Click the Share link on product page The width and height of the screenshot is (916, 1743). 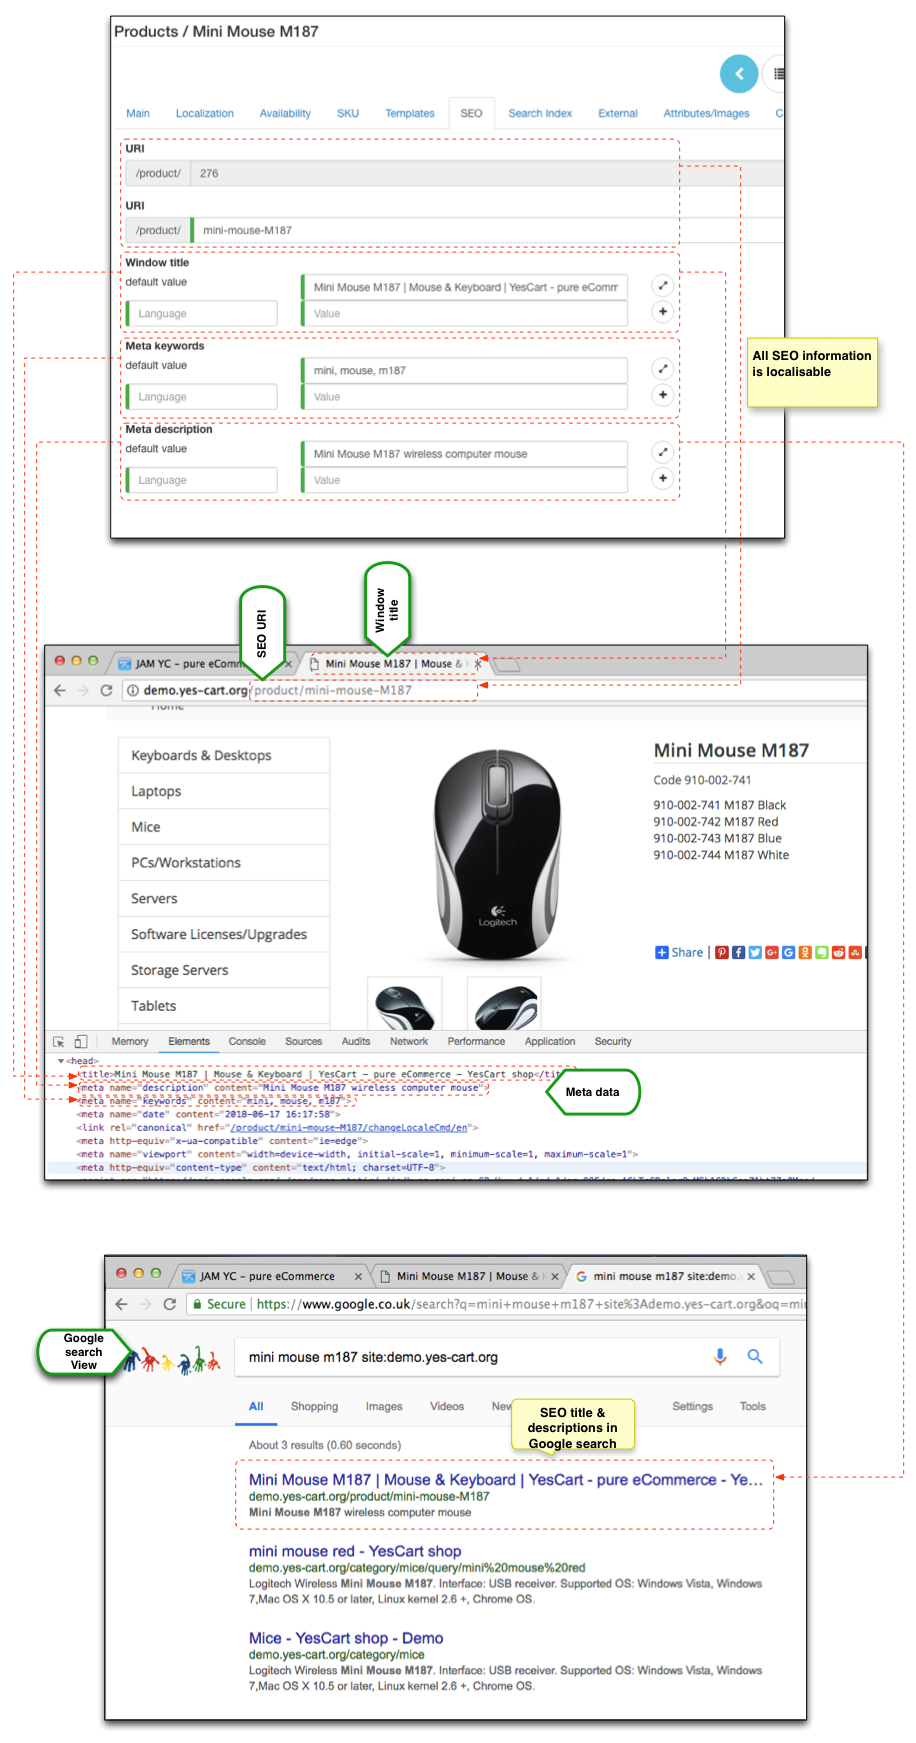click(679, 952)
